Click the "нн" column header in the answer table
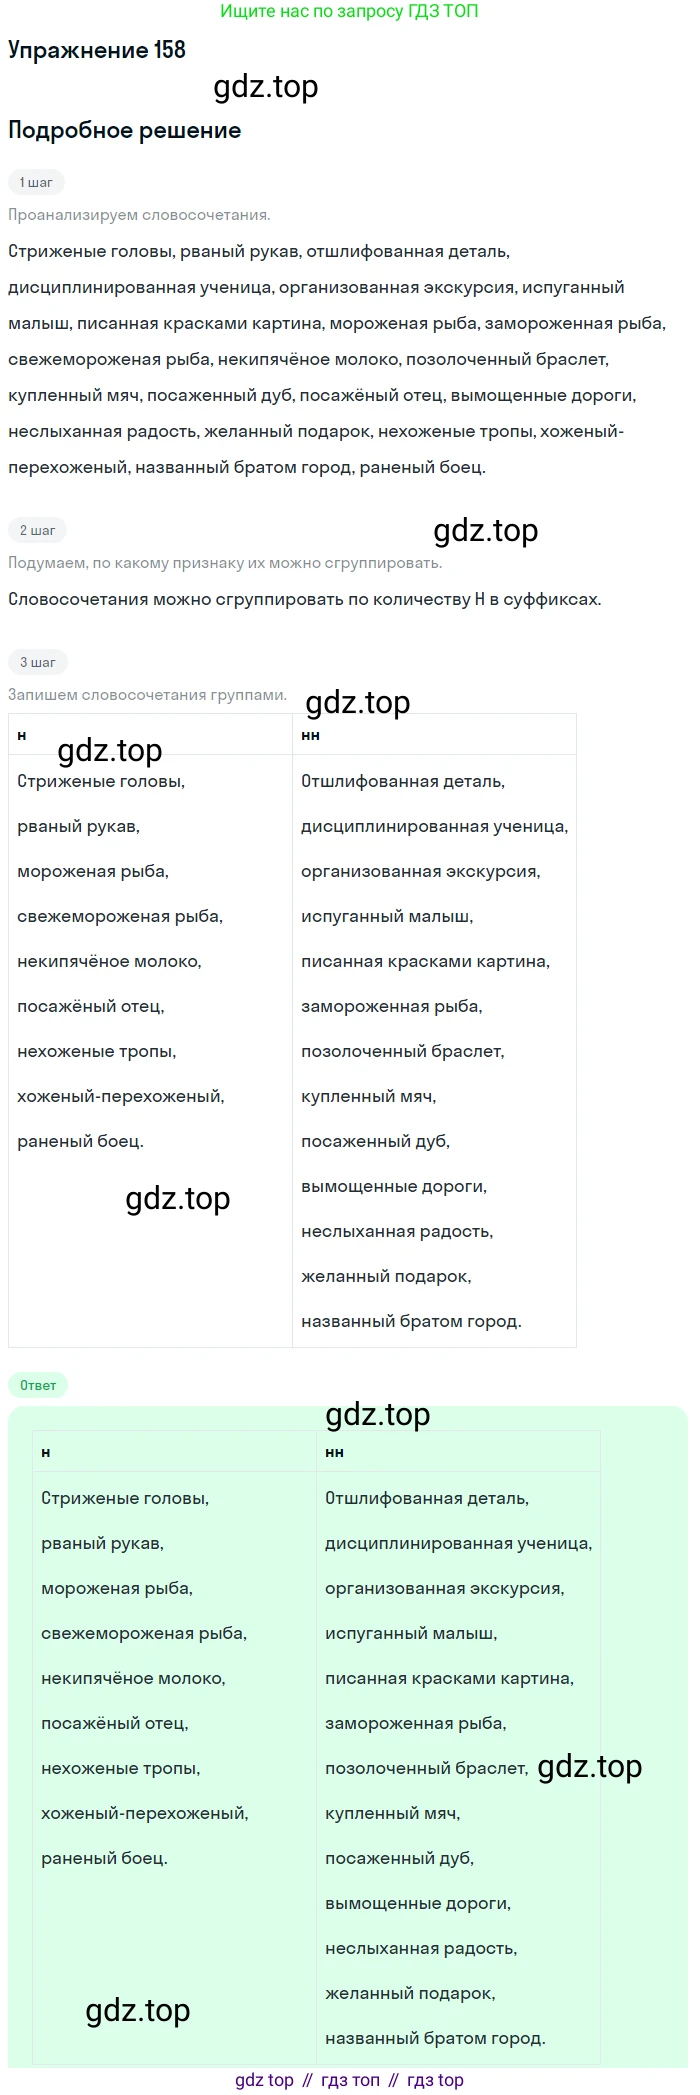 [x=334, y=1452]
